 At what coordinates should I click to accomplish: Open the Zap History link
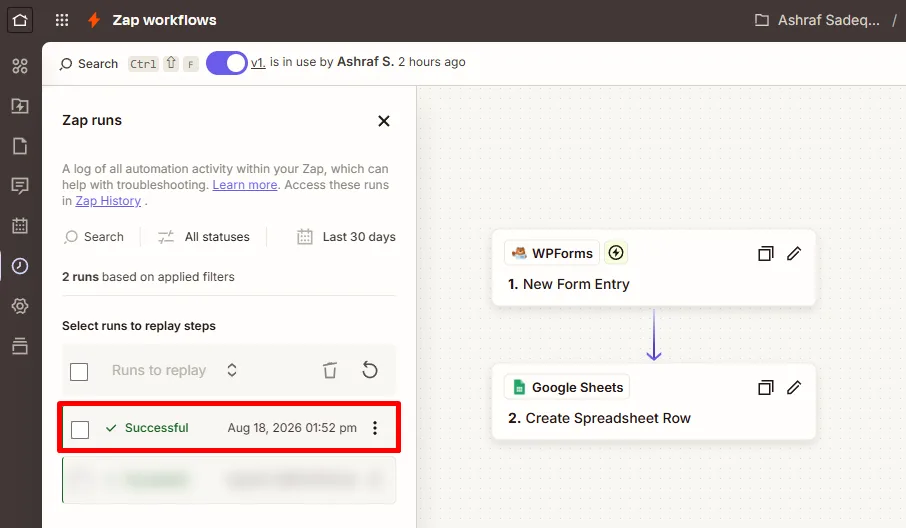click(108, 200)
